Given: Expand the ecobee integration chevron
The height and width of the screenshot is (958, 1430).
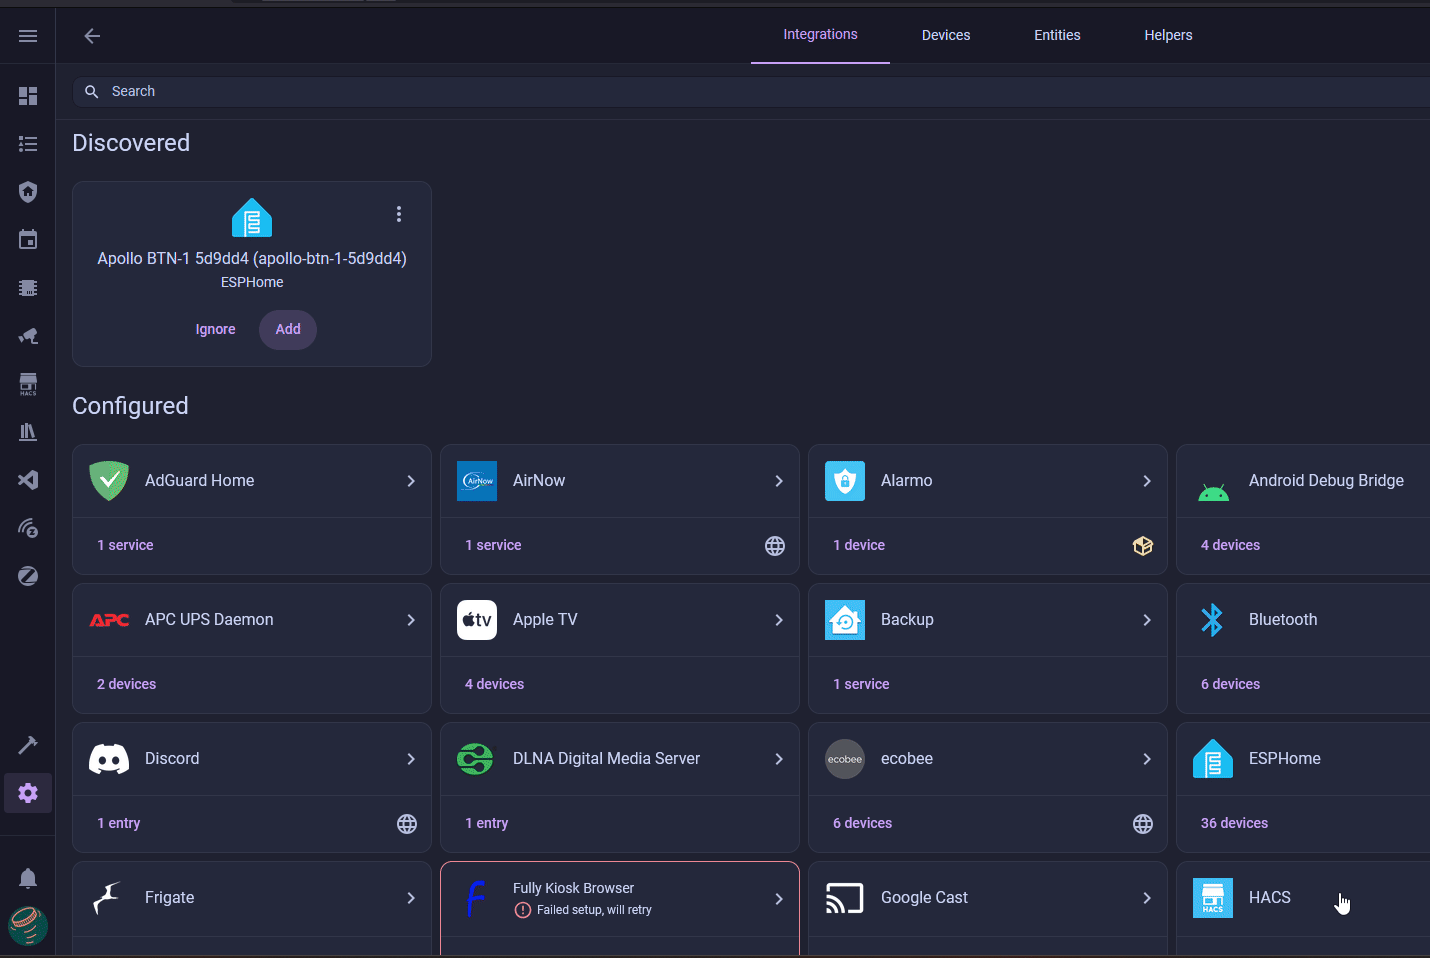Looking at the screenshot, I should (x=1147, y=759).
